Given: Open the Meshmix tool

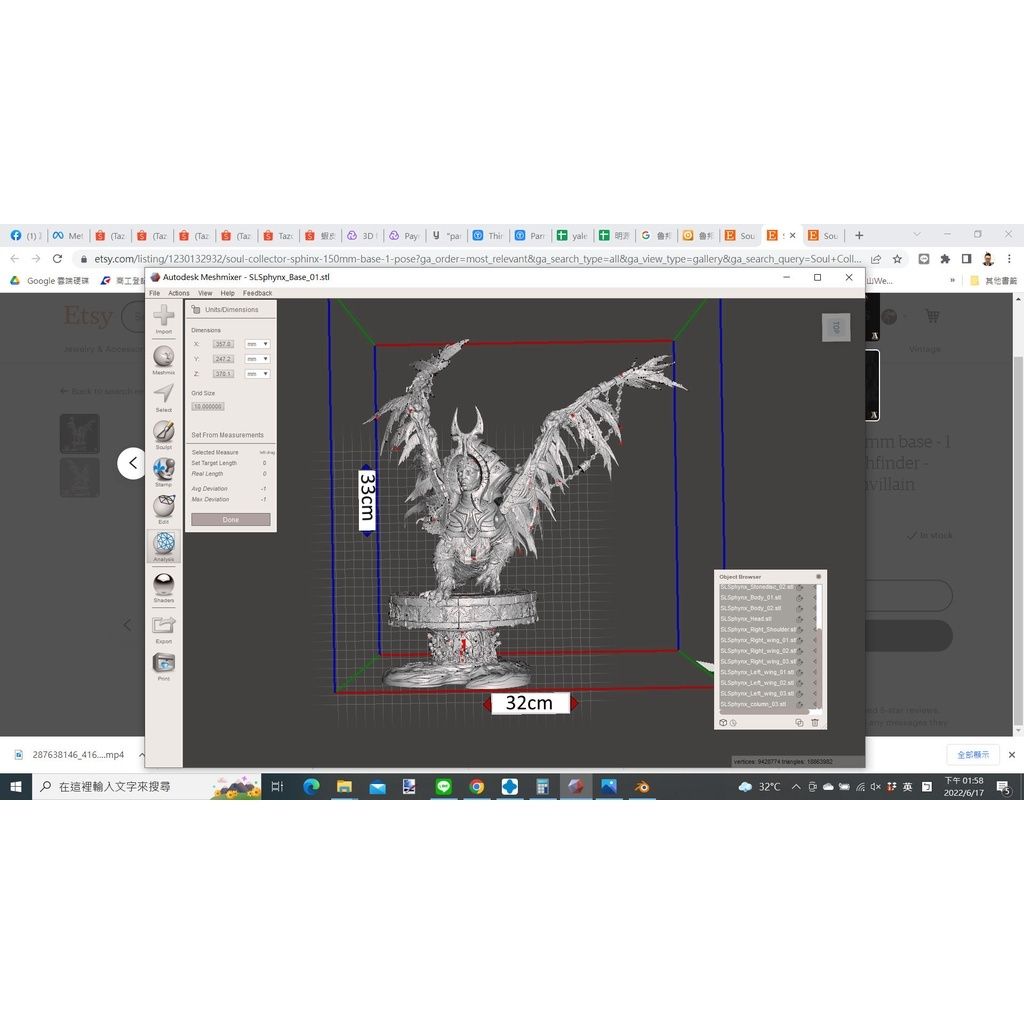Looking at the screenshot, I should pos(163,357).
